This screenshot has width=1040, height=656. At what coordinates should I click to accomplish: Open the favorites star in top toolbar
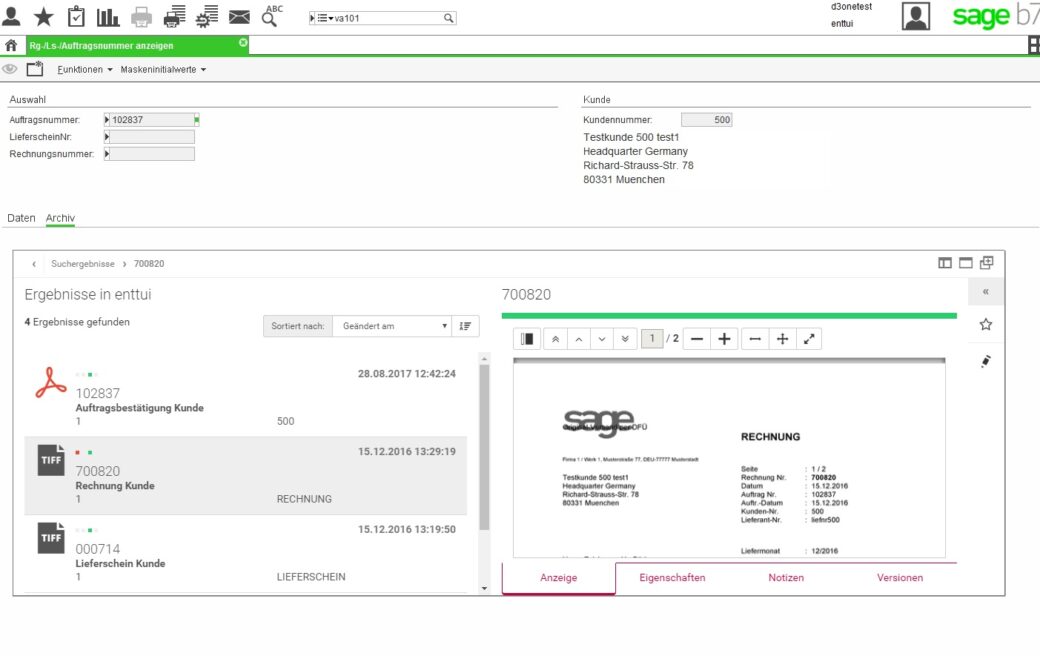pyautogui.click(x=44, y=17)
